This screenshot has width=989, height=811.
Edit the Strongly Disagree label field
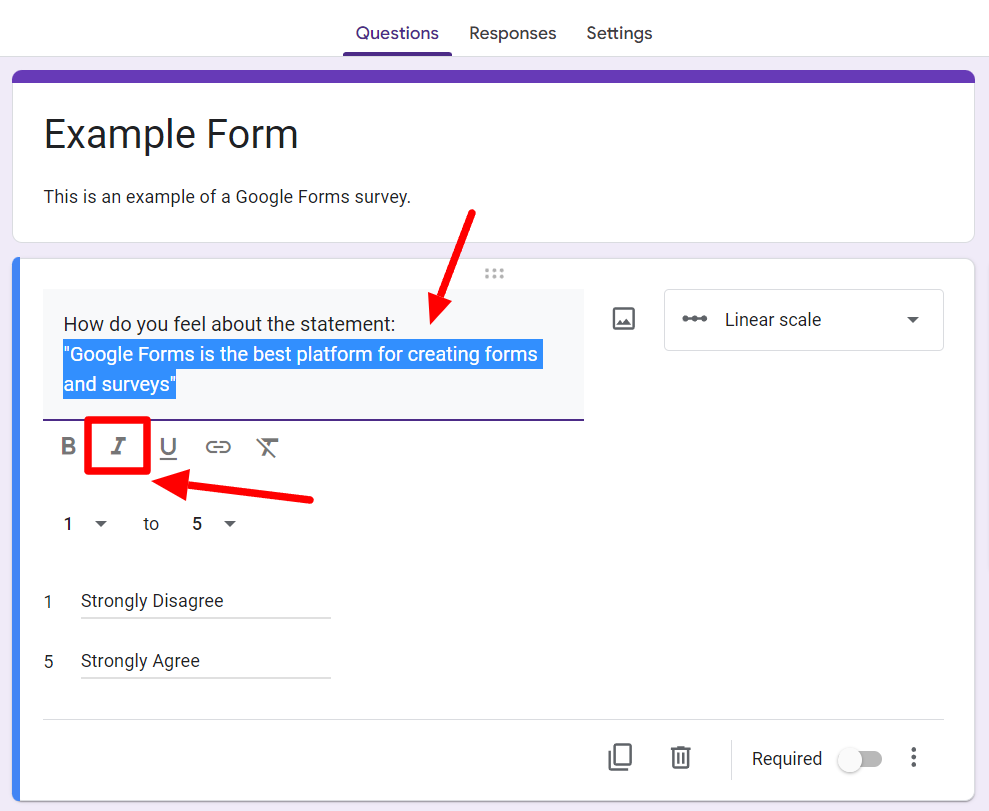coord(206,602)
